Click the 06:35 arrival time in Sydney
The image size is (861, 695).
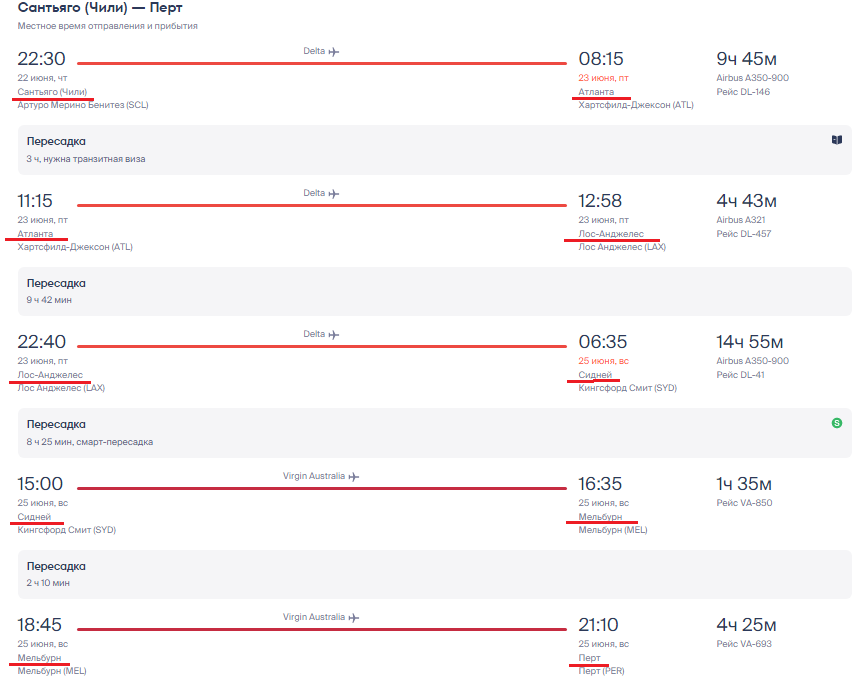pyautogui.click(x=601, y=342)
